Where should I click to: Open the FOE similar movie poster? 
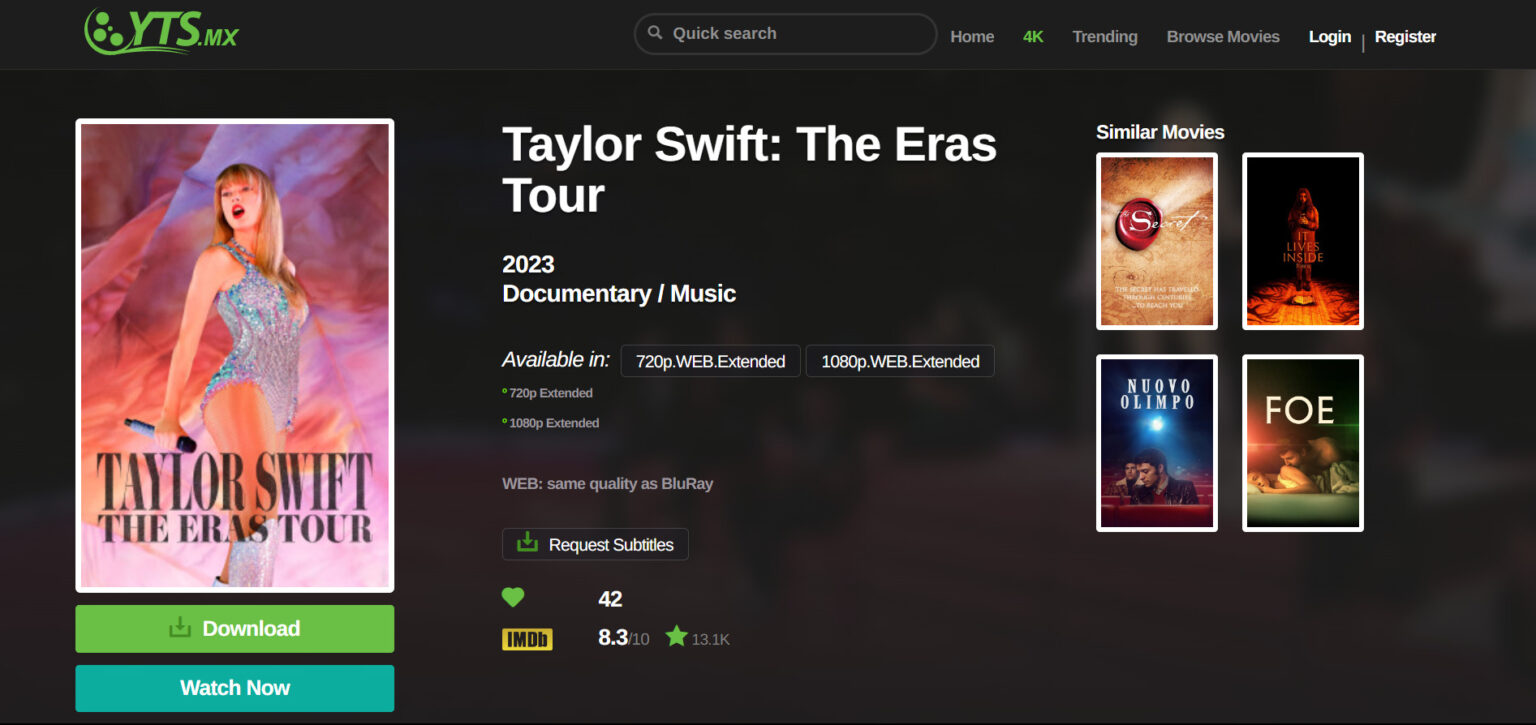point(1303,443)
